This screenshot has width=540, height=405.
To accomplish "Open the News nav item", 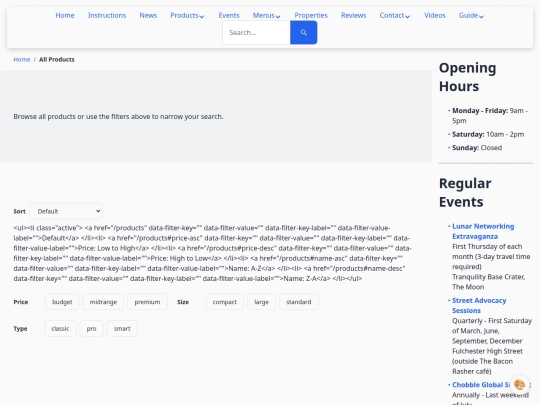I will pos(148,15).
